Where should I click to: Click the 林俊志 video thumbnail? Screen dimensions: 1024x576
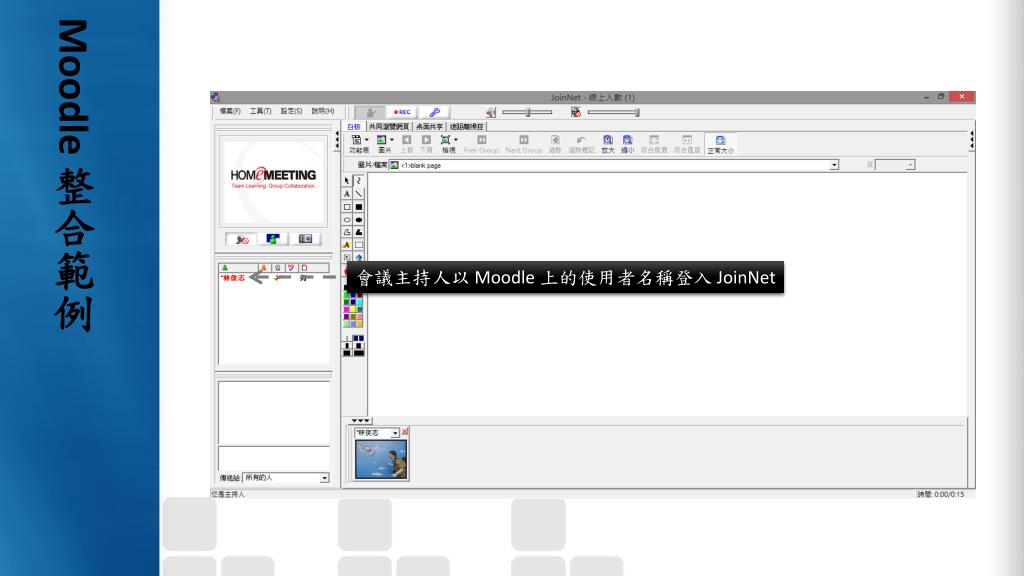381,459
